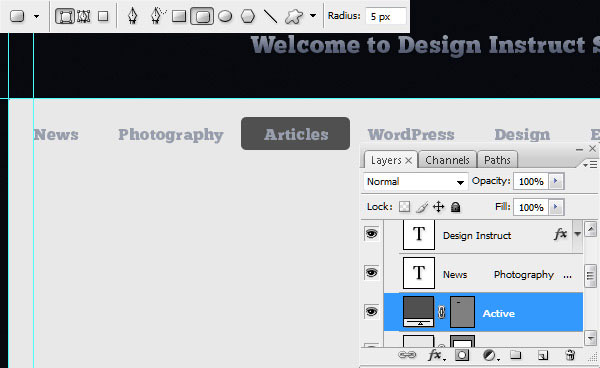600x368 pixels.
Task: Hide the Design Instruct layer
Action: (371, 234)
